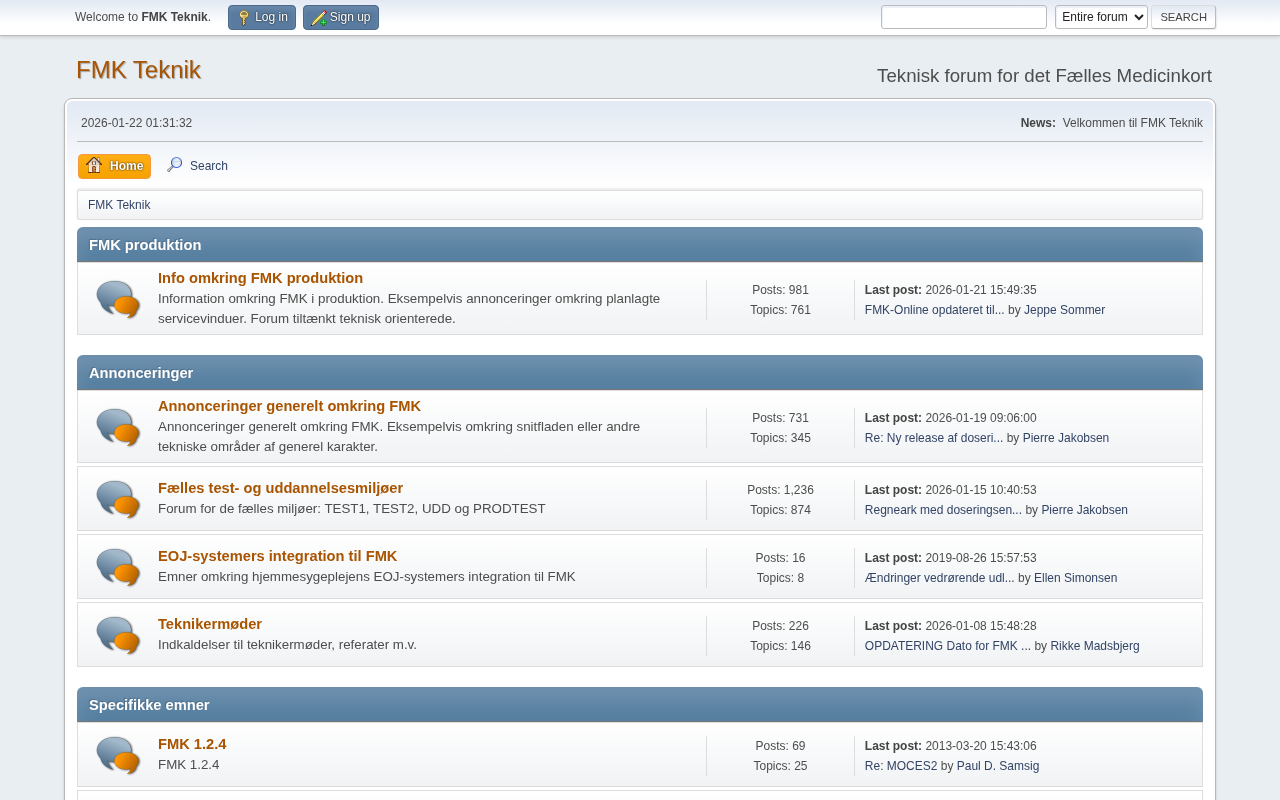
Task: View Ellen Simonsen's profile
Action: click(1075, 578)
